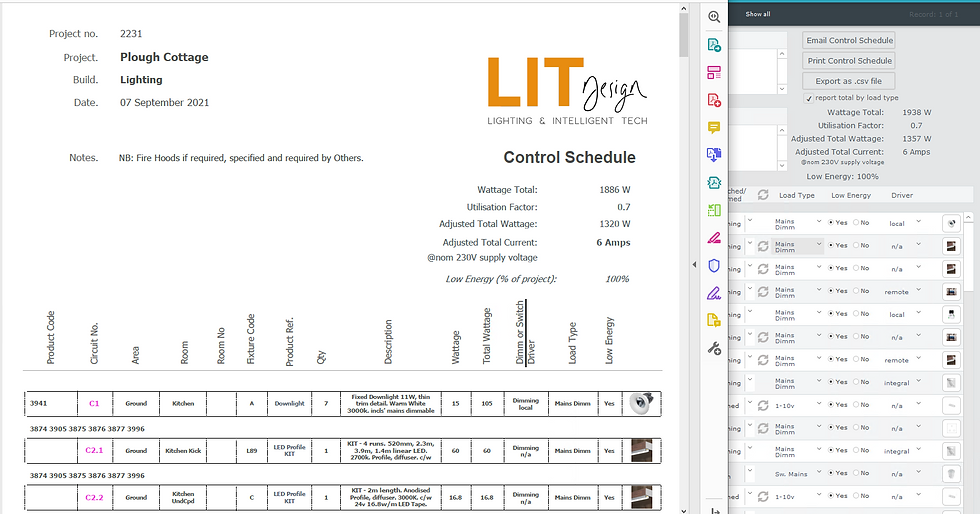Click the C2.2 circuit number link
The image size is (980, 514).
coord(94,498)
